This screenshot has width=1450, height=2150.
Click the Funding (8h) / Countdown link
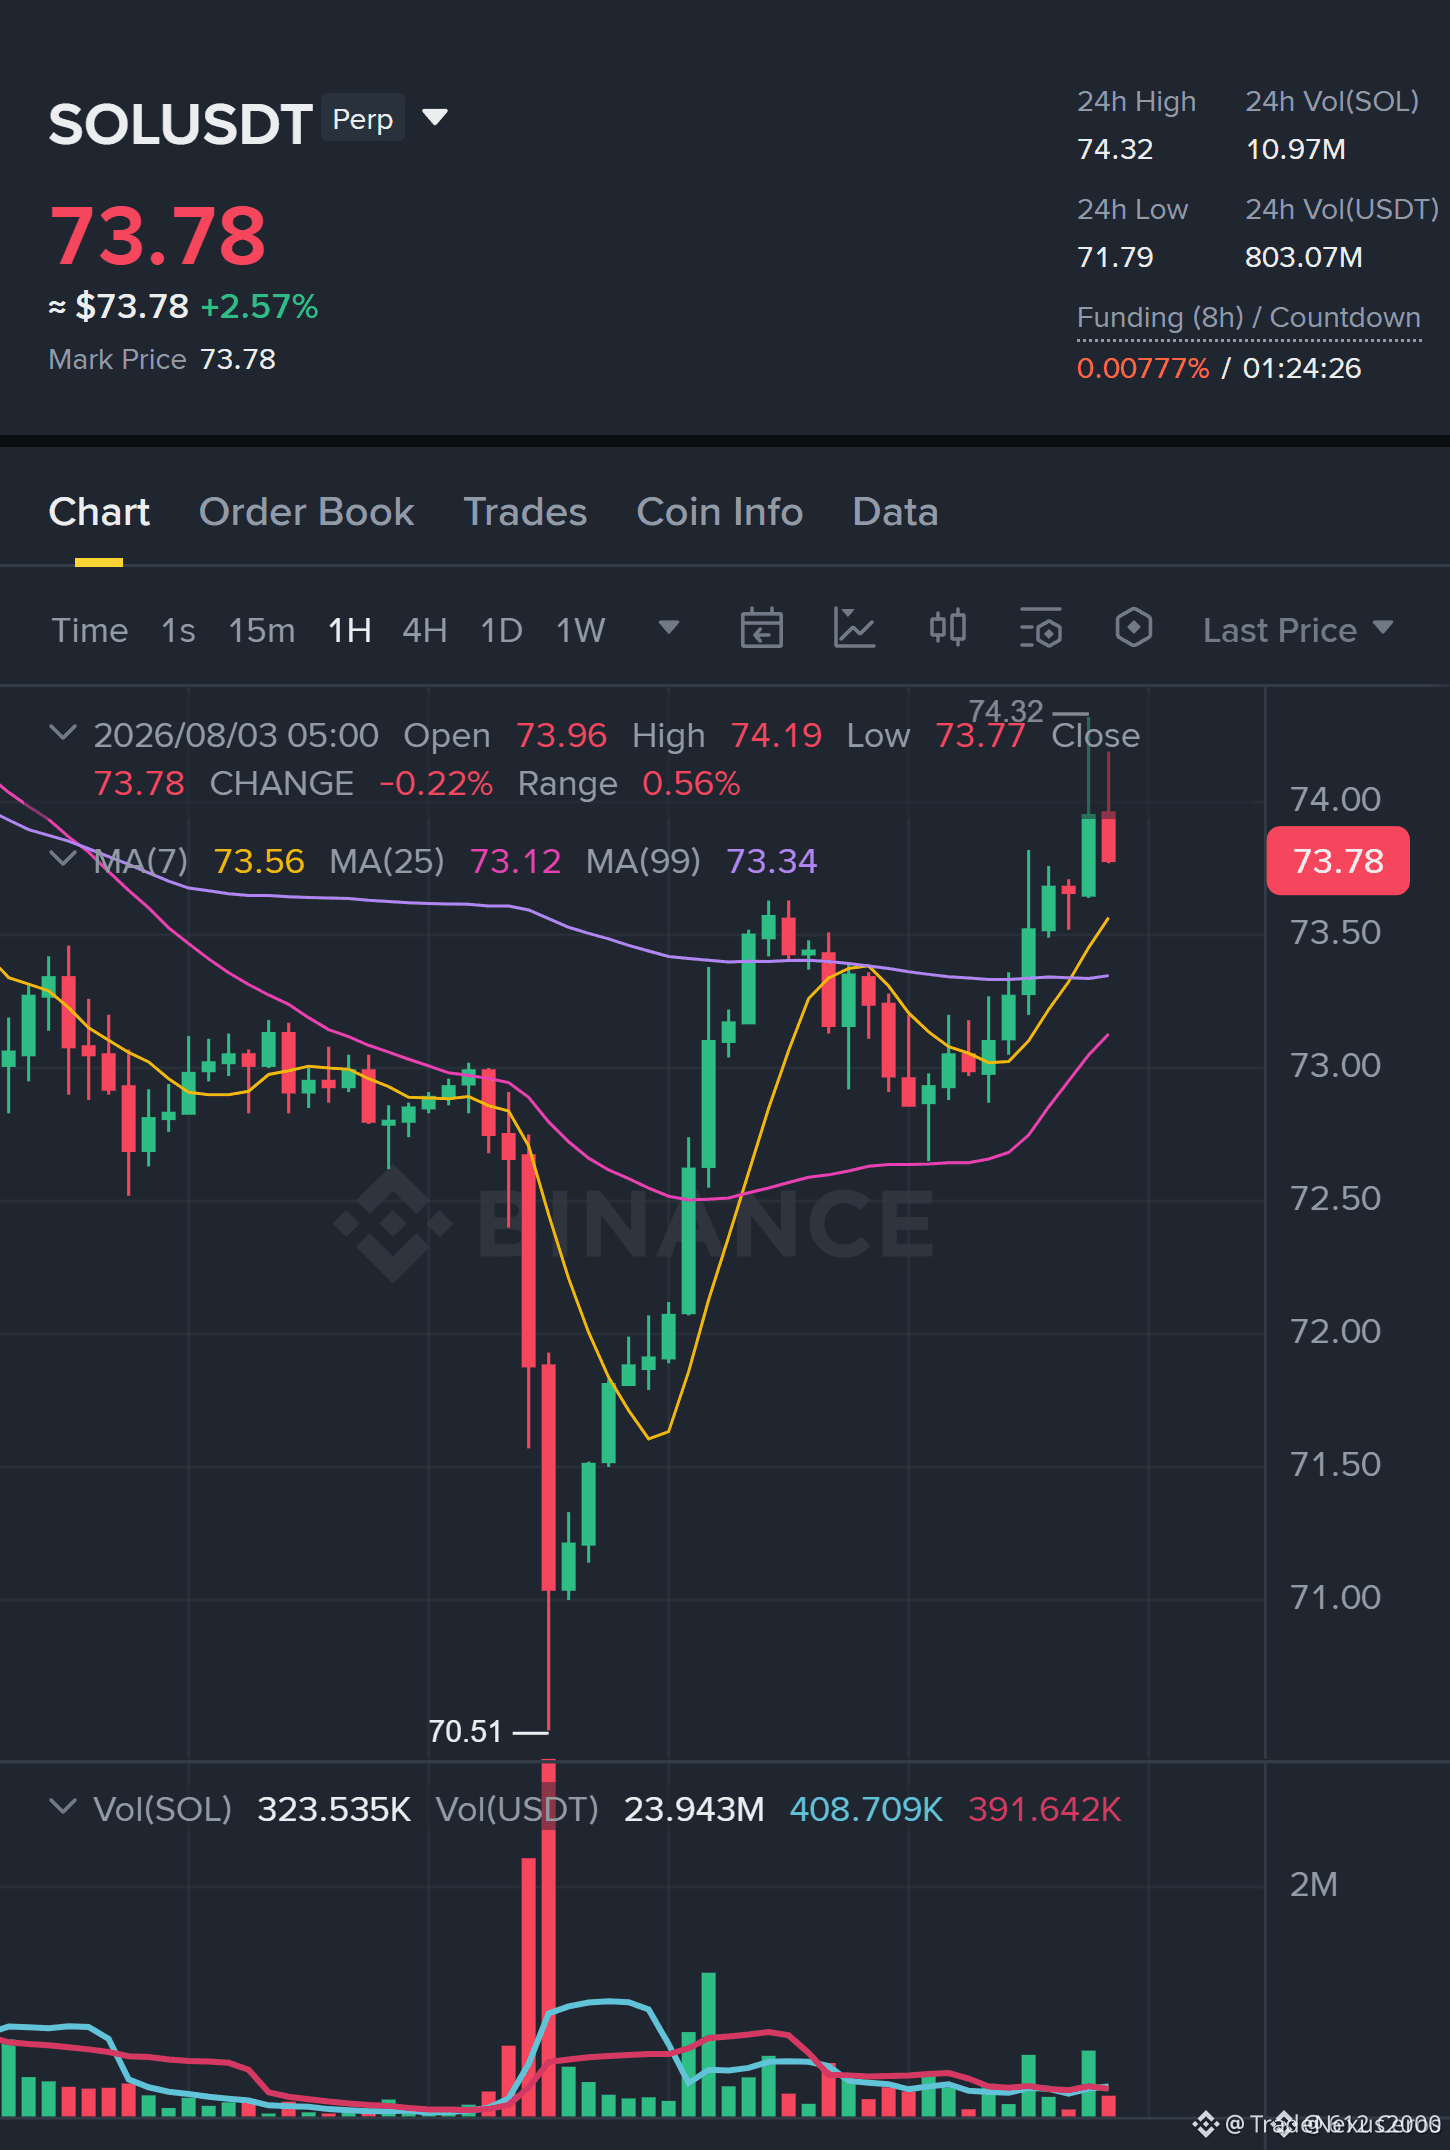[1248, 318]
